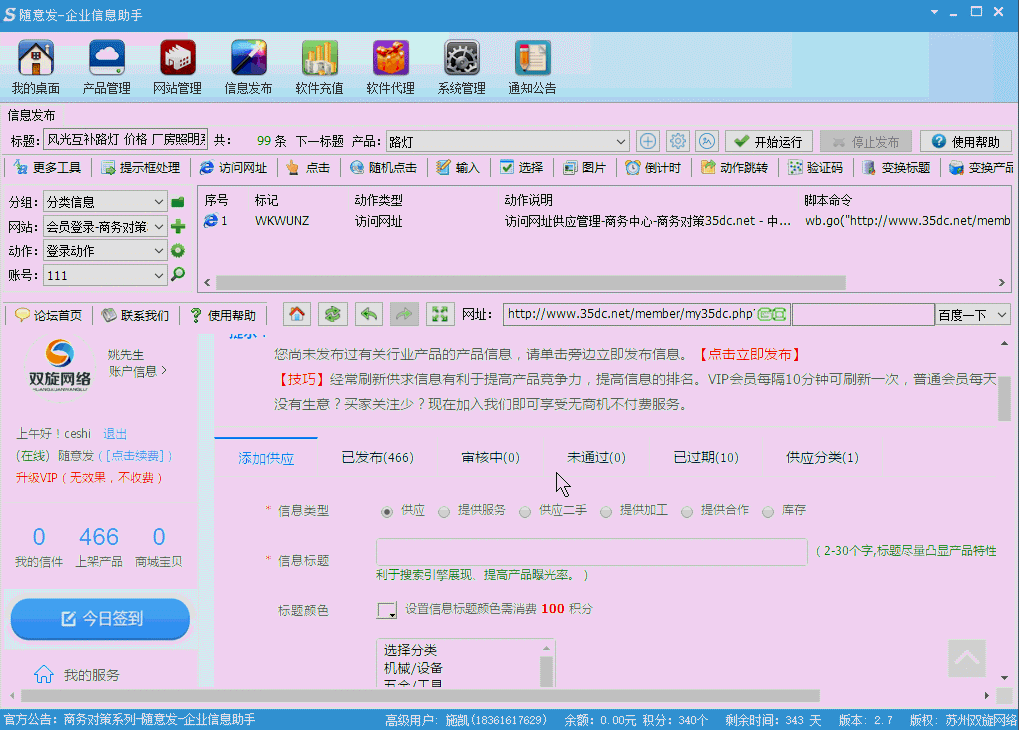Click 访问网址 toolbar item
Image resolution: width=1019 pixels, height=730 pixels.
click(x=234, y=168)
